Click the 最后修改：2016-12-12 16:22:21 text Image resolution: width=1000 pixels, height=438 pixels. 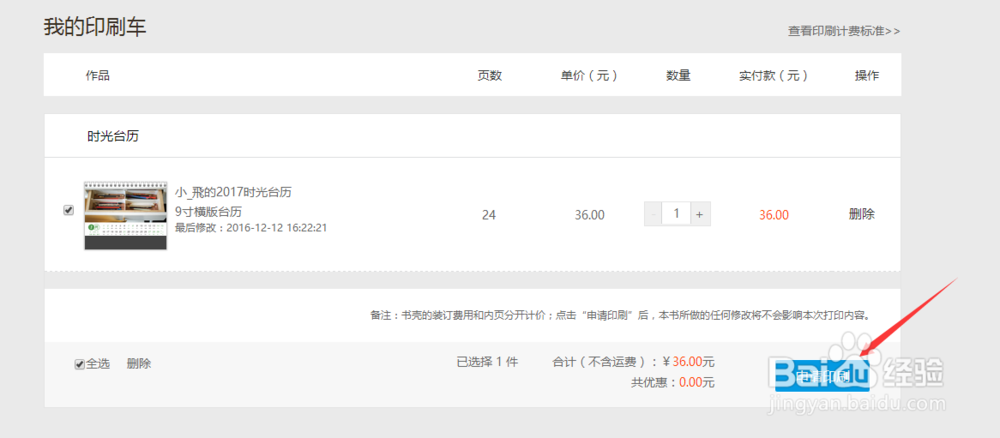tap(251, 228)
